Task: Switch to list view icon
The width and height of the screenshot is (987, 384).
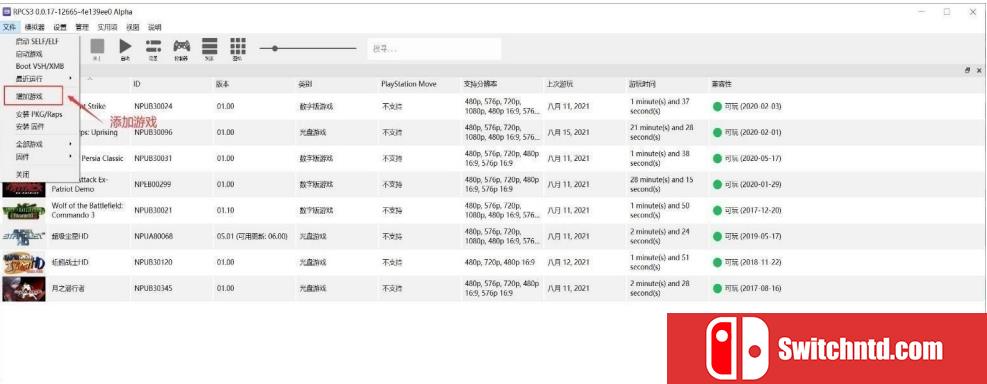Action: pos(210,46)
